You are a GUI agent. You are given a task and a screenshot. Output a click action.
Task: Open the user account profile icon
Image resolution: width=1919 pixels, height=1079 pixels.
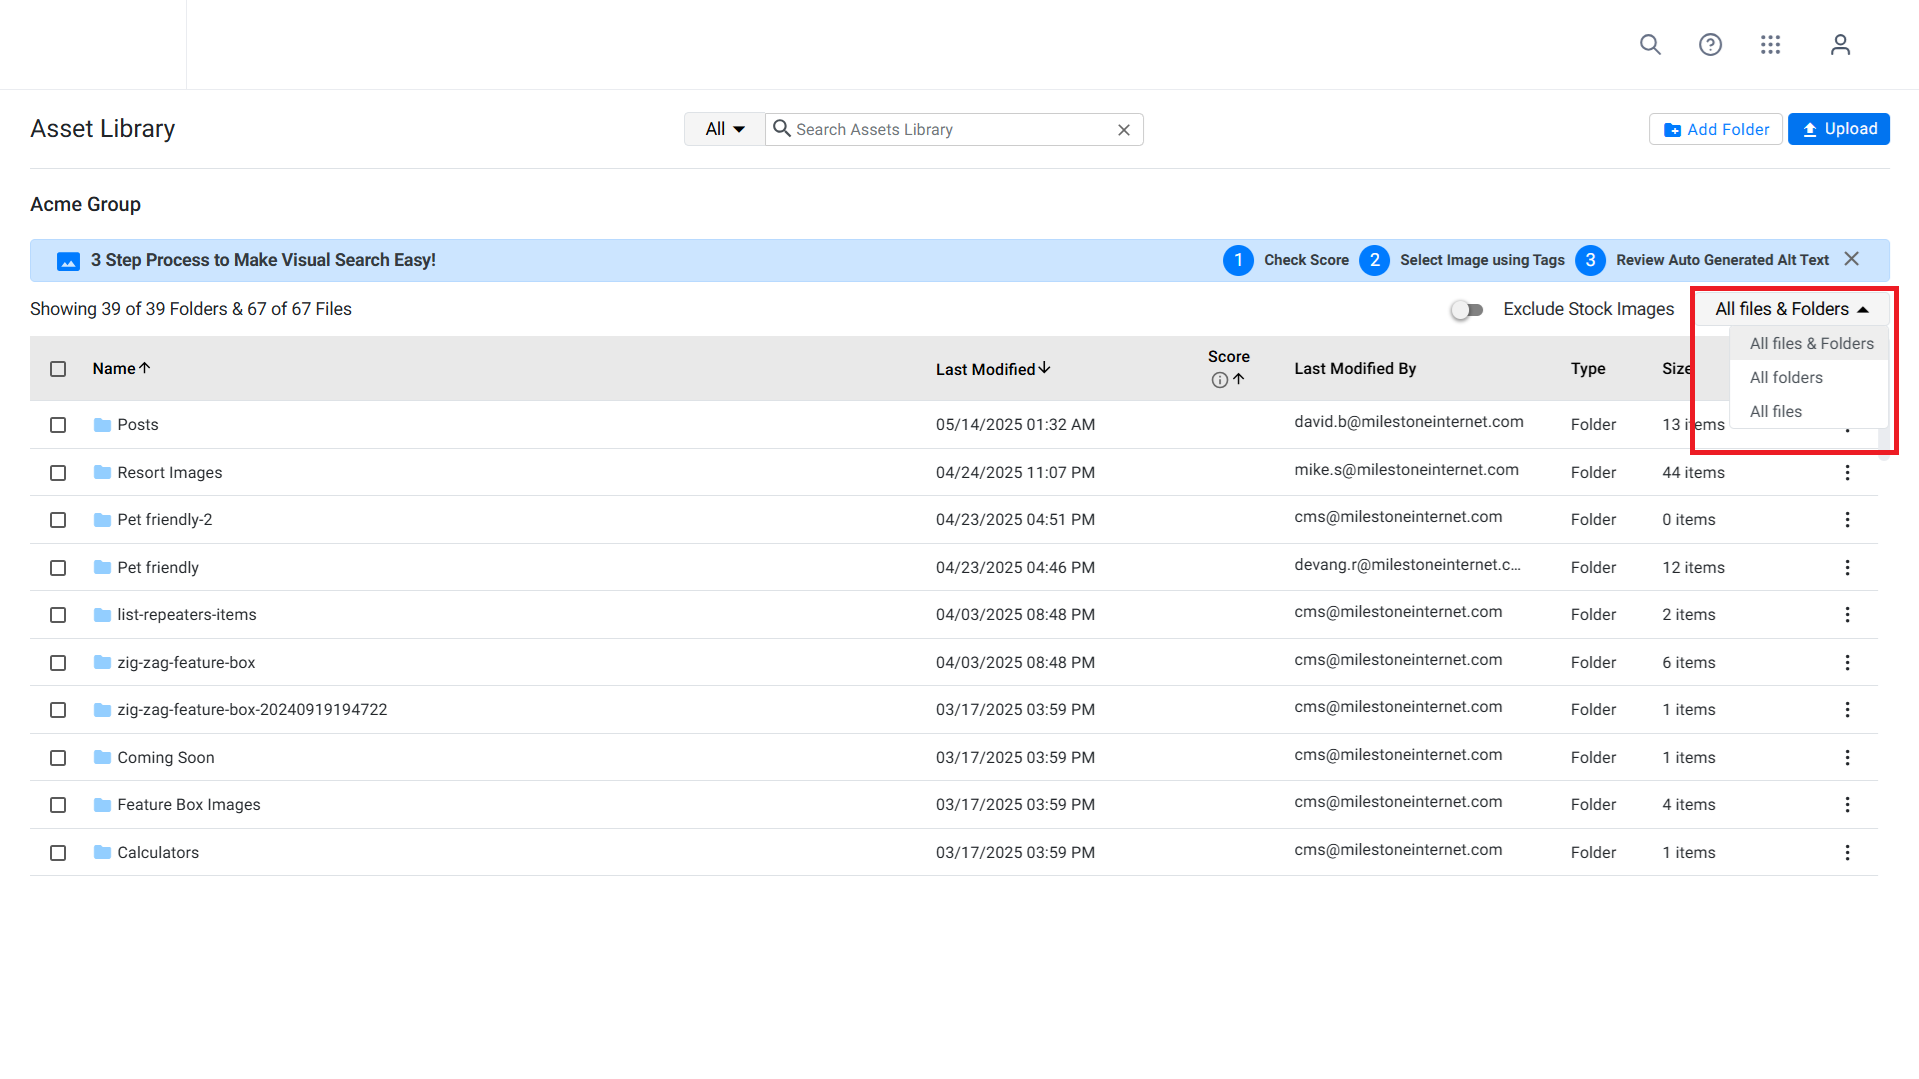(1840, 45)
